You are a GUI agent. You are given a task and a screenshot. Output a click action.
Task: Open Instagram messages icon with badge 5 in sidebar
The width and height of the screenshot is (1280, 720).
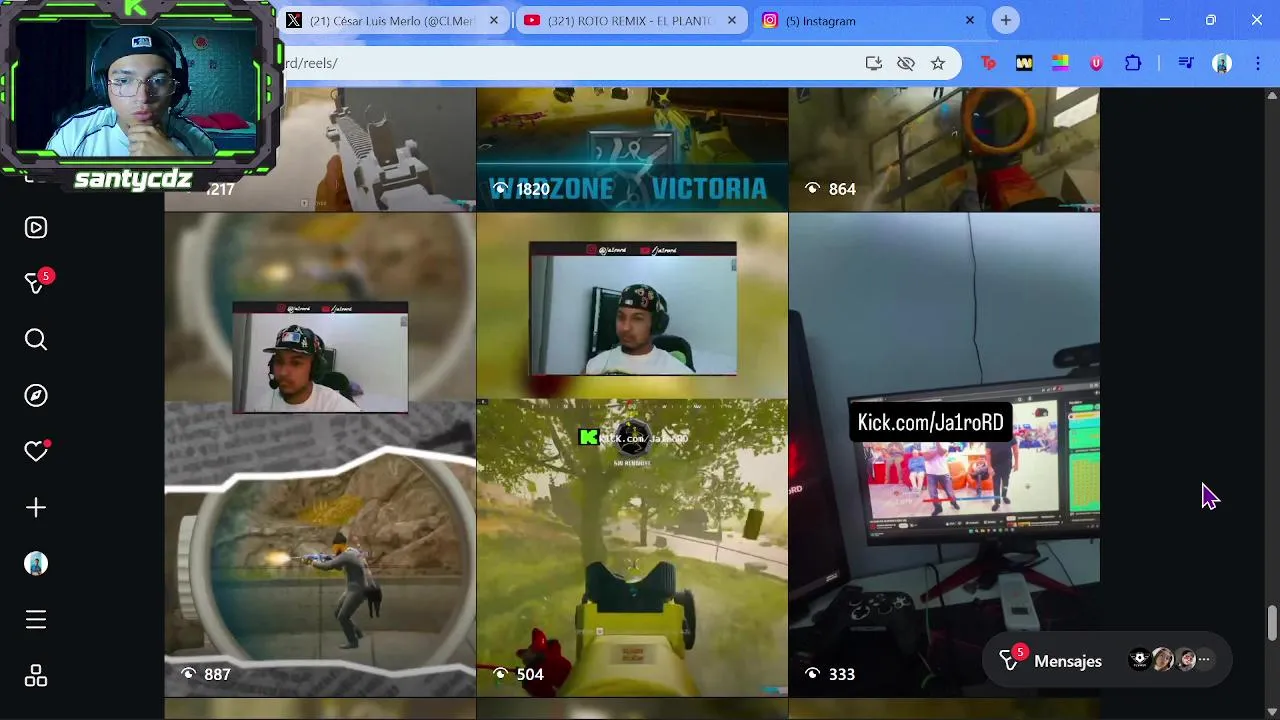point(36,283)
